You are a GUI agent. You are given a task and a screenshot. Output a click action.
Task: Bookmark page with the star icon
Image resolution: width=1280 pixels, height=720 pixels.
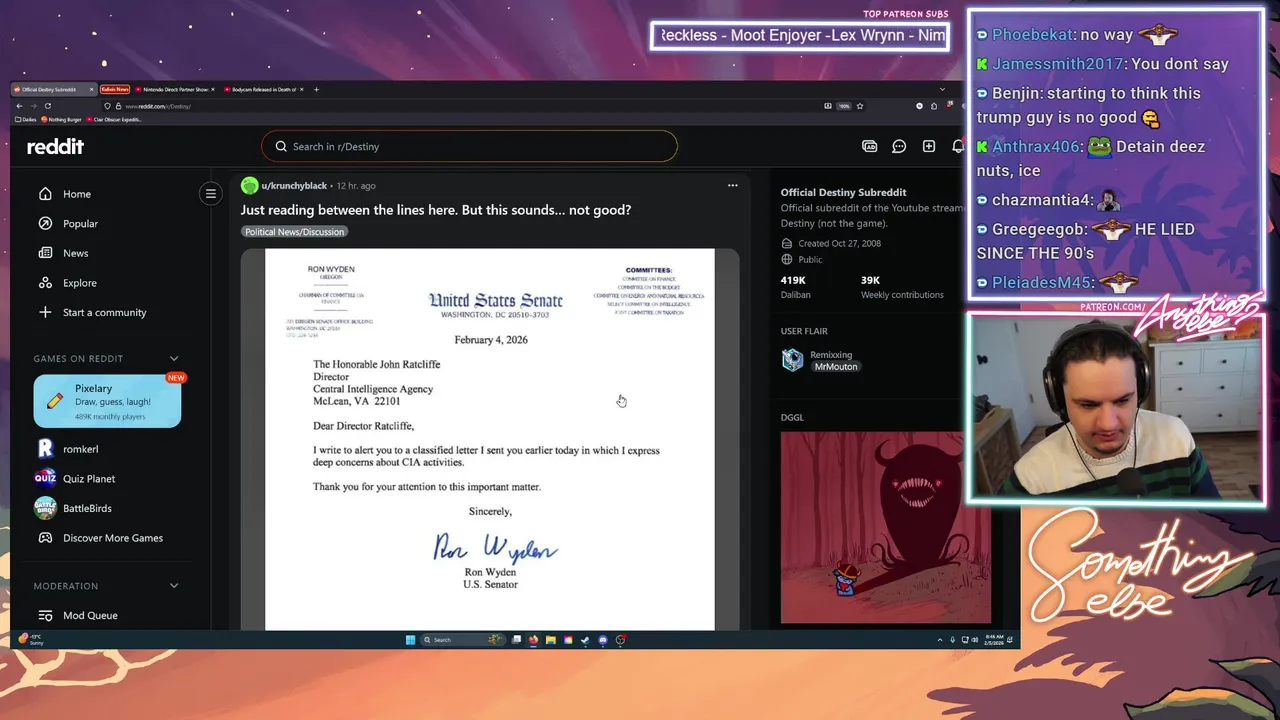point(860,106)
